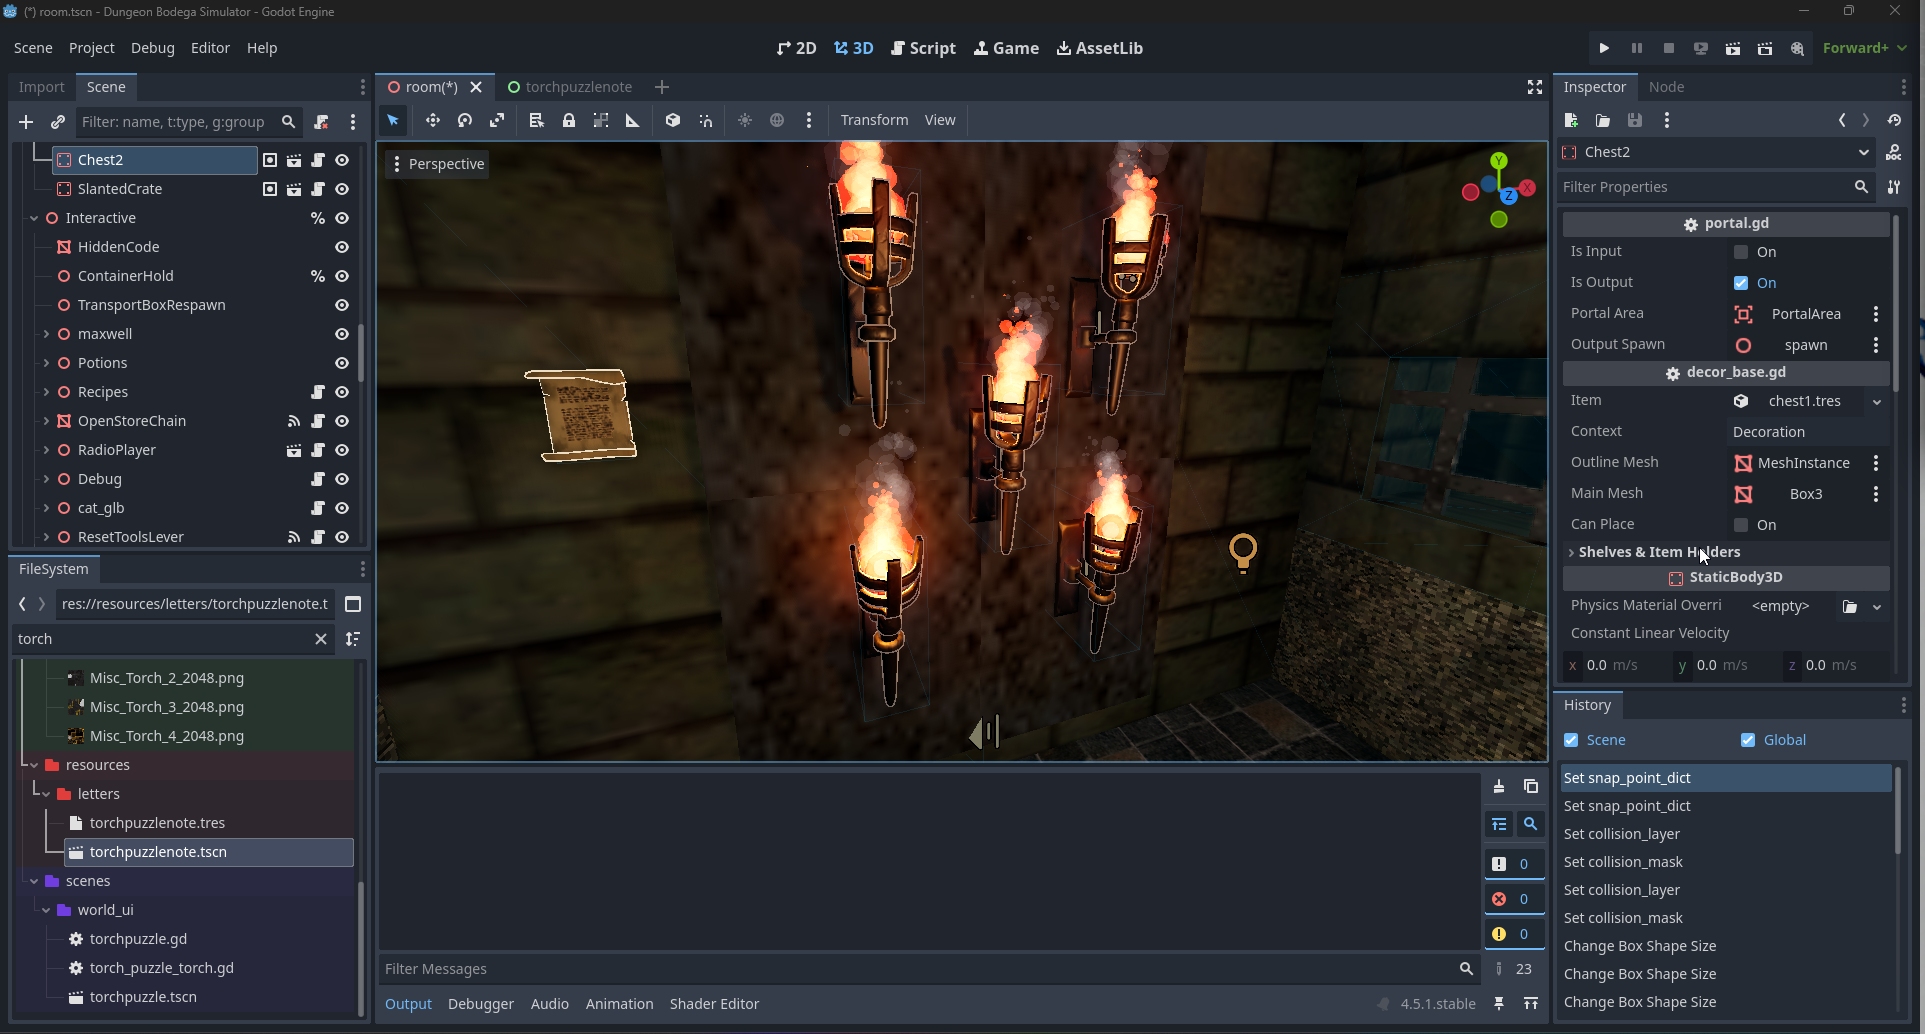1925x1034 pixels.
Task: Click the Perspective viewport button
Action: coord(437,164)
